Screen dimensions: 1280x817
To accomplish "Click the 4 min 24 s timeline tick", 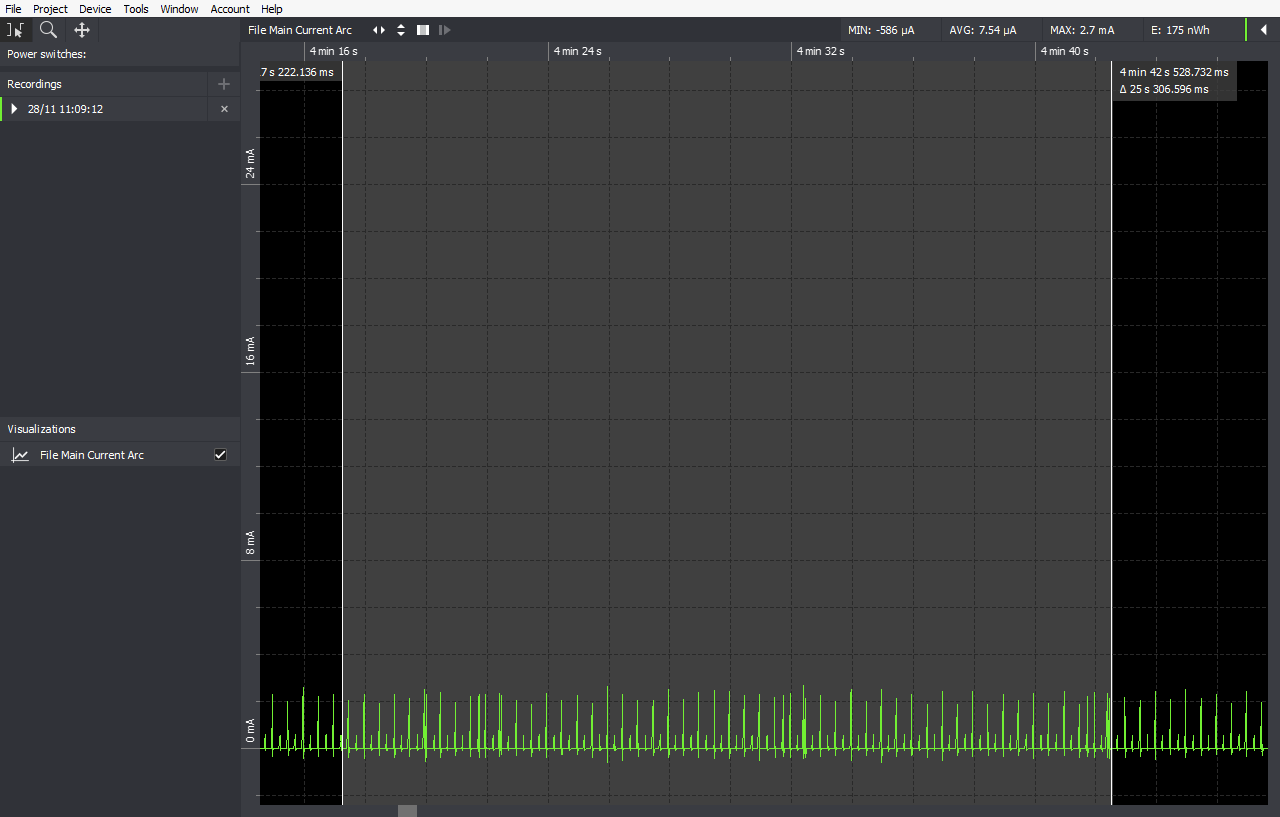I will (577, 51).
